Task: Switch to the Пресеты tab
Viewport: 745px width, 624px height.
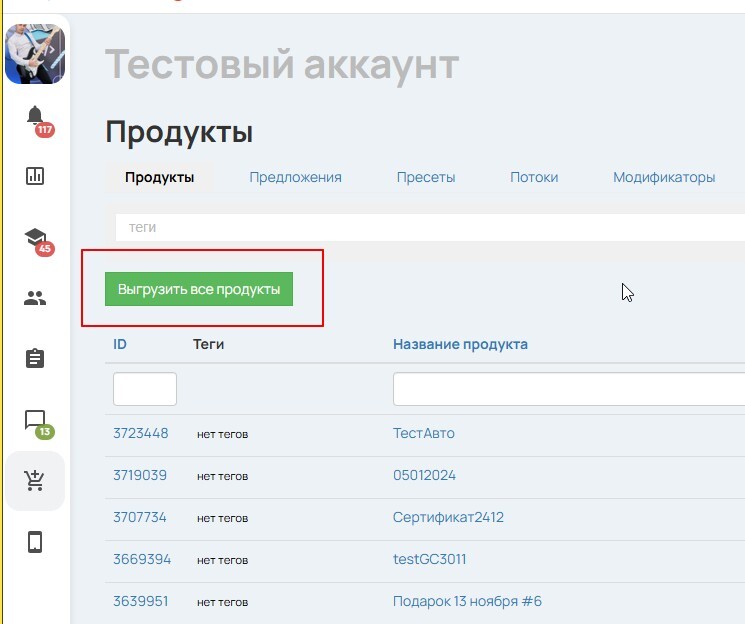Action: tap(425, 177)
